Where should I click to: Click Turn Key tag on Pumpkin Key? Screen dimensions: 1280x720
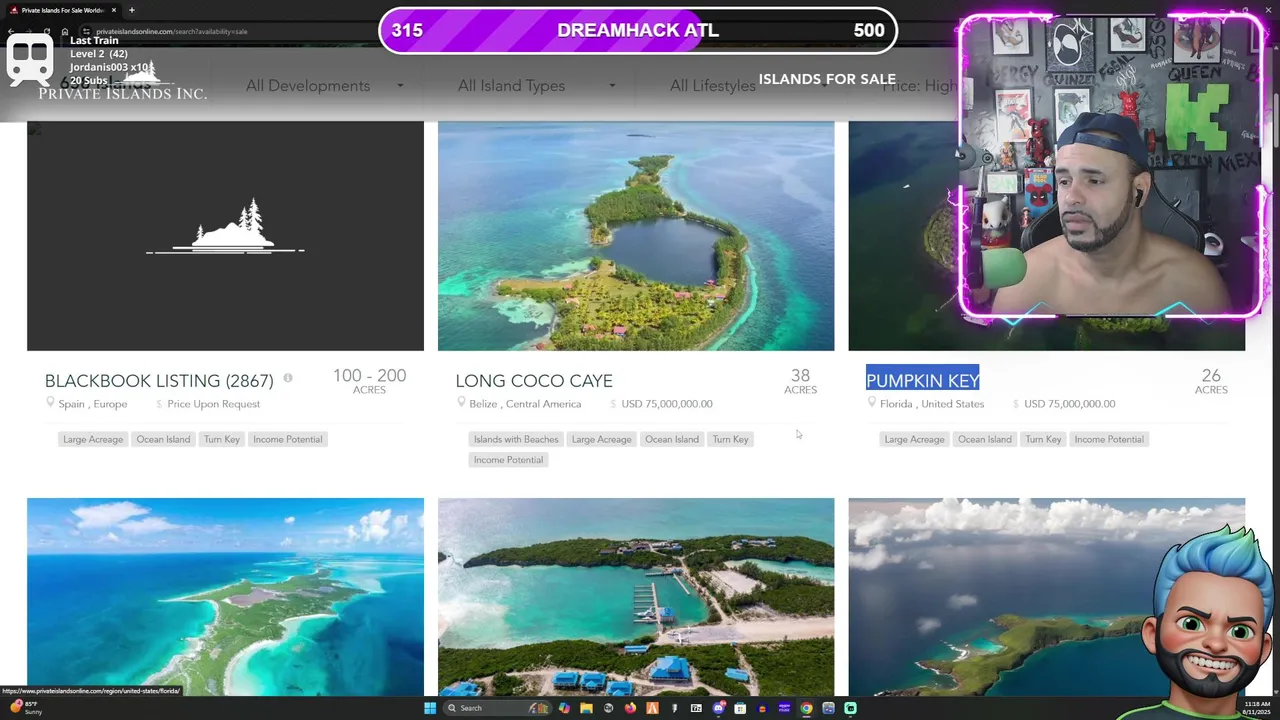pos(1043,439)
